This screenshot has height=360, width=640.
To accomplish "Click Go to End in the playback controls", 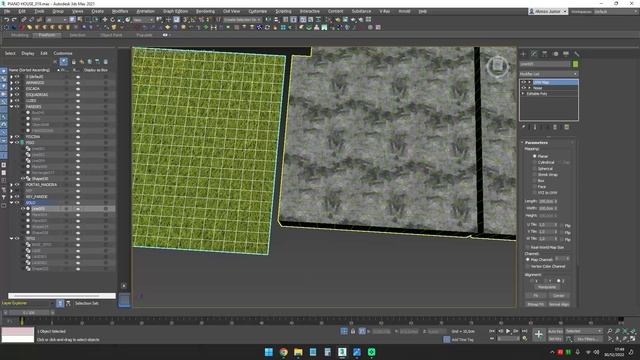I will (524, 331).
